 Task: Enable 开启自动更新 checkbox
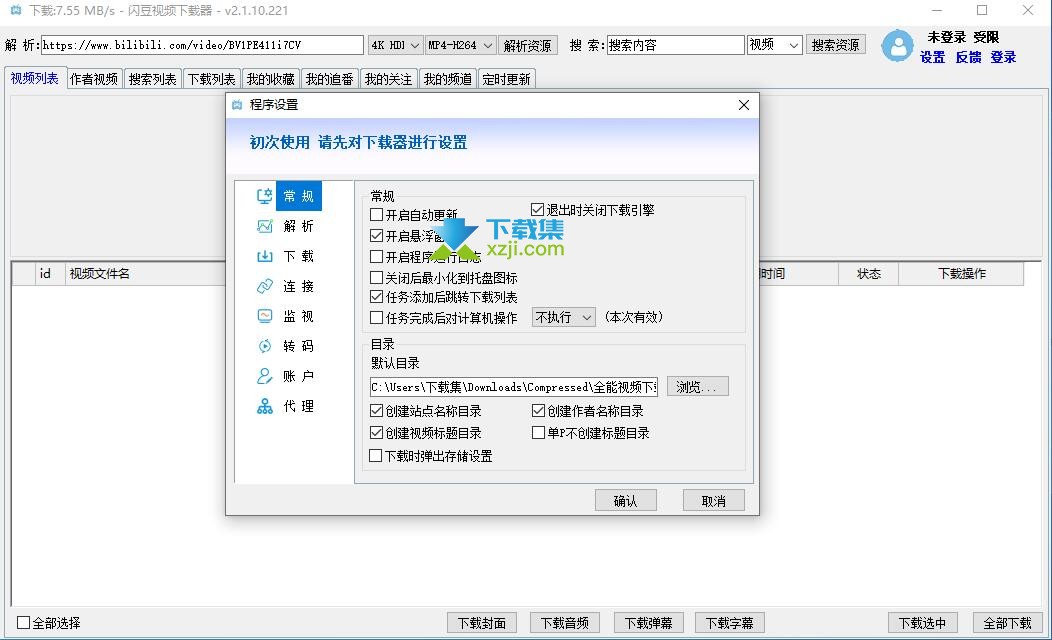click(x=376, y=215)
